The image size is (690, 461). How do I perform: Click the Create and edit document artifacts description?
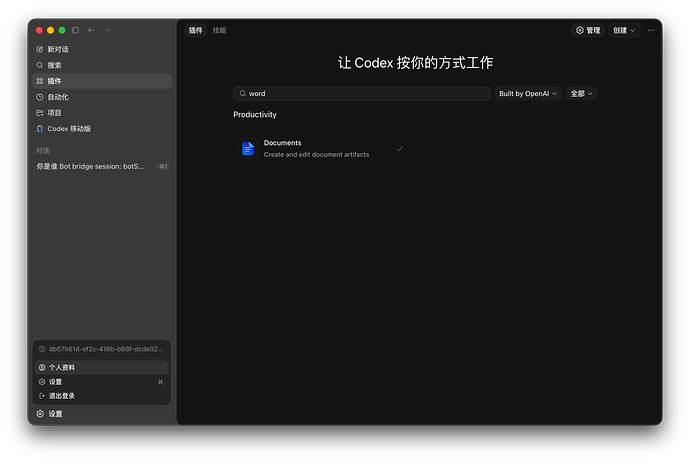click(316, 155)
